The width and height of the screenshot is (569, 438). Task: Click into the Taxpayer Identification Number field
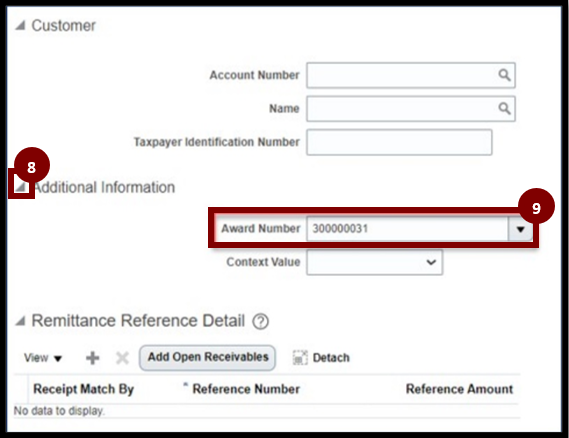tap(399, 142)
